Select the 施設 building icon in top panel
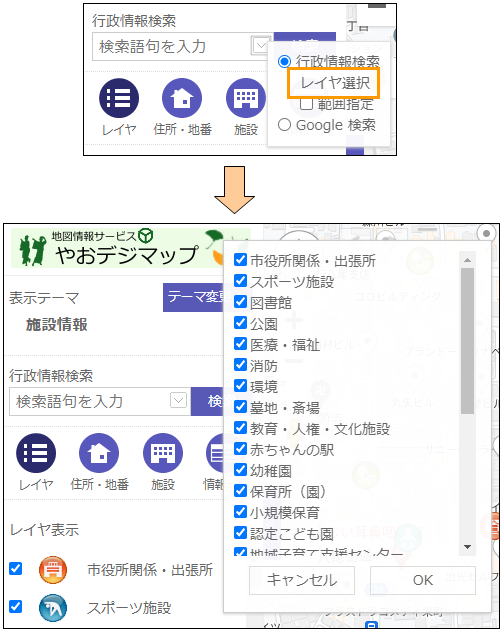The height and width of the screenshot is (630, 503). pos(245,98)
